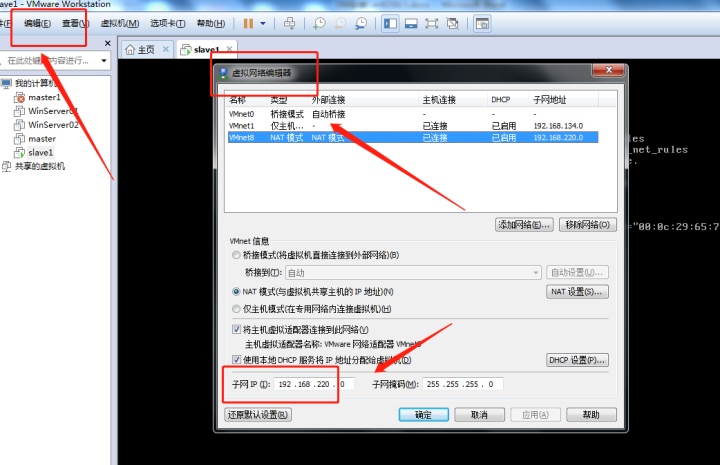Close the 虚拟网络编辑器 dialog
Viewport: 720px width, 465px height.
pyautogui.click(x=608, y=70)
